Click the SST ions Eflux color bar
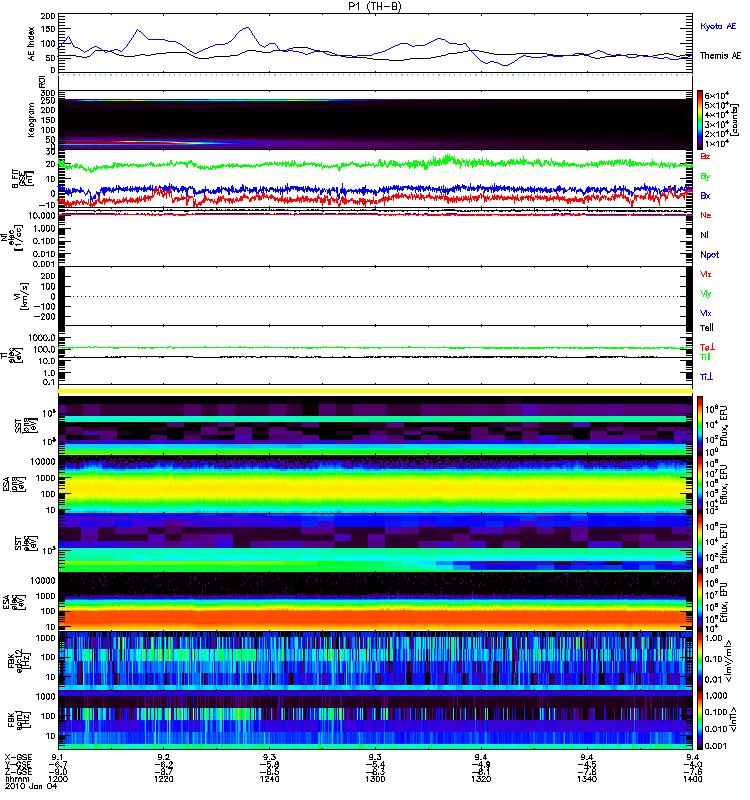This screenshot has height=800, width=750. click(x=700, y=426)
